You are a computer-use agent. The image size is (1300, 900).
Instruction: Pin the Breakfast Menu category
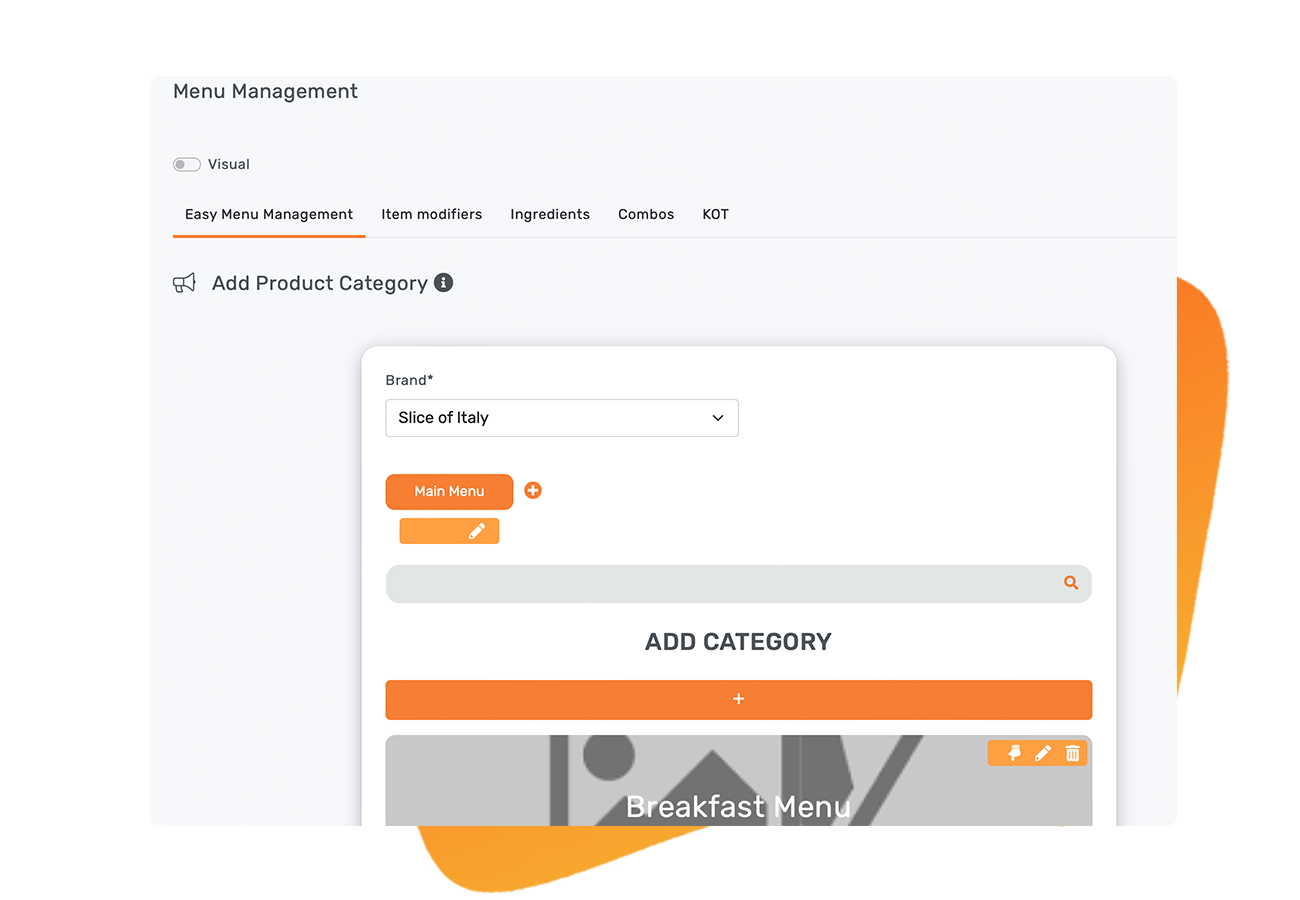pos(1013,753)
